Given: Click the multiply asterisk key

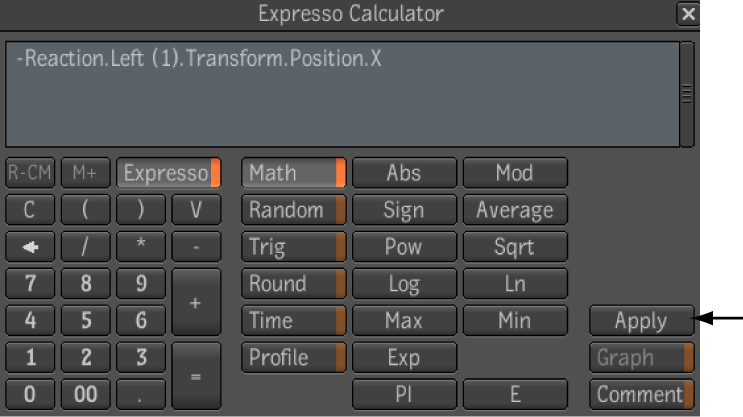Looking at the screenshot, I should click(x=141, y=247).
